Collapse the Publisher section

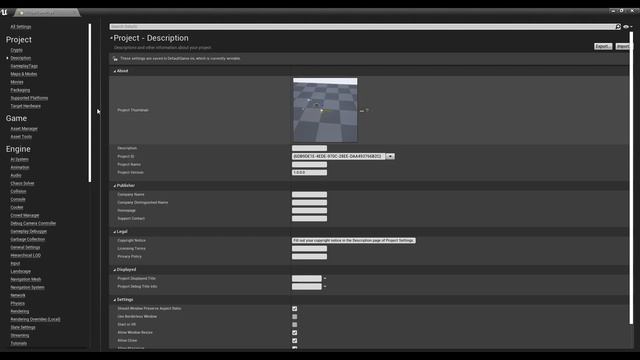[115, 186]
